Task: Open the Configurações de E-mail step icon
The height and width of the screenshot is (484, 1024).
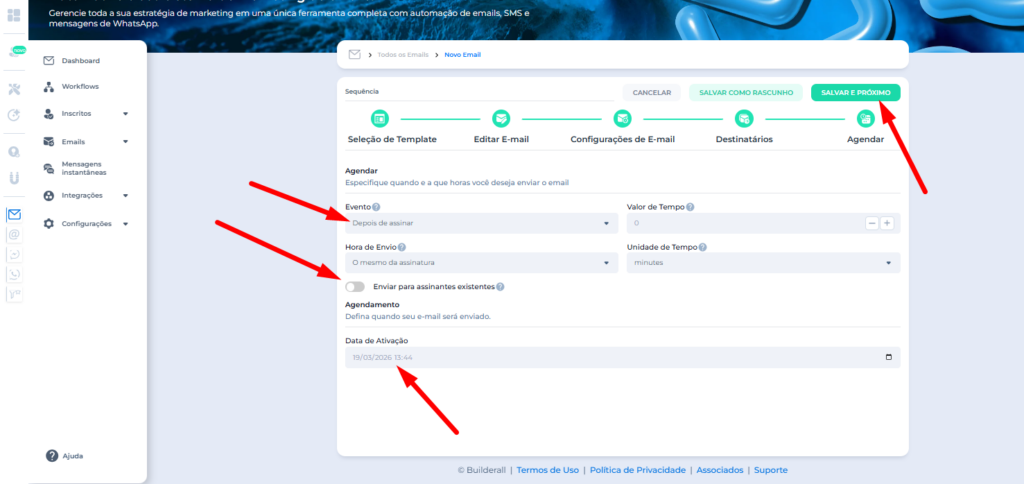Action: point(622,119)
